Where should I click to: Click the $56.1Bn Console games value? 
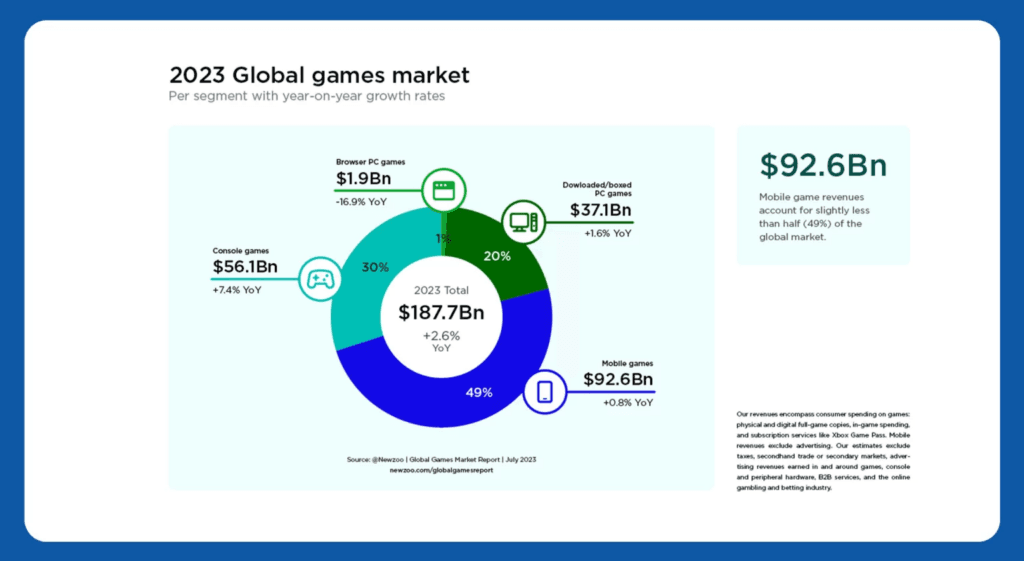(x=245, y=268)
